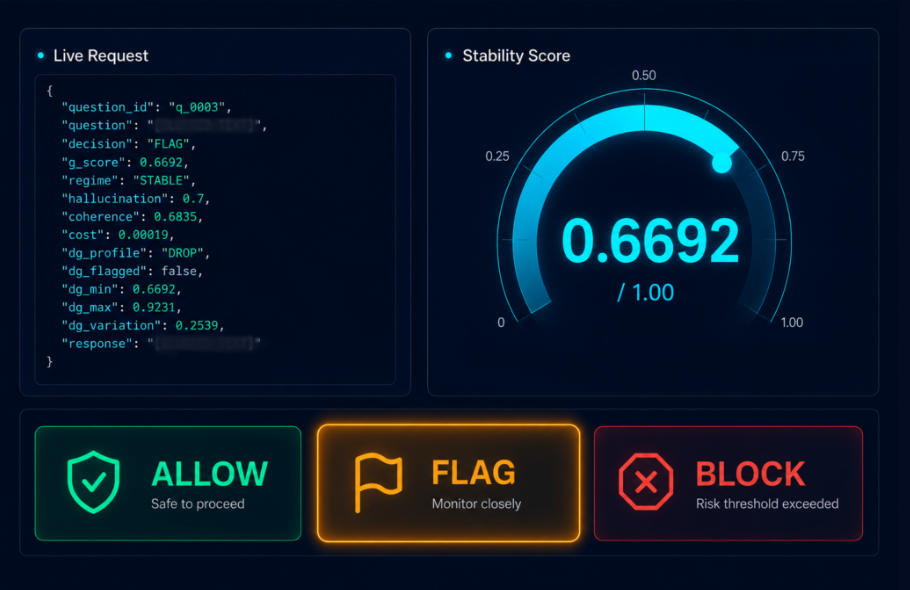Click the "Safe to proceed" subtitle

pyautogui.click(x=198, y=504)
